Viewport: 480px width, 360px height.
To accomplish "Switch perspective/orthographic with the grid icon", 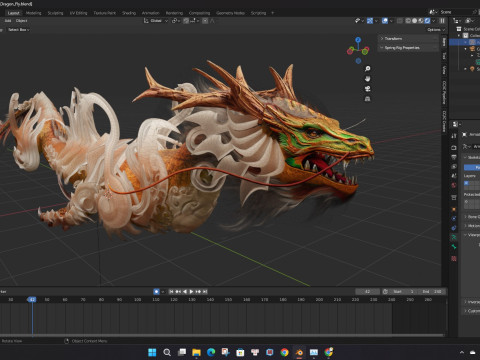I will 367,99.
